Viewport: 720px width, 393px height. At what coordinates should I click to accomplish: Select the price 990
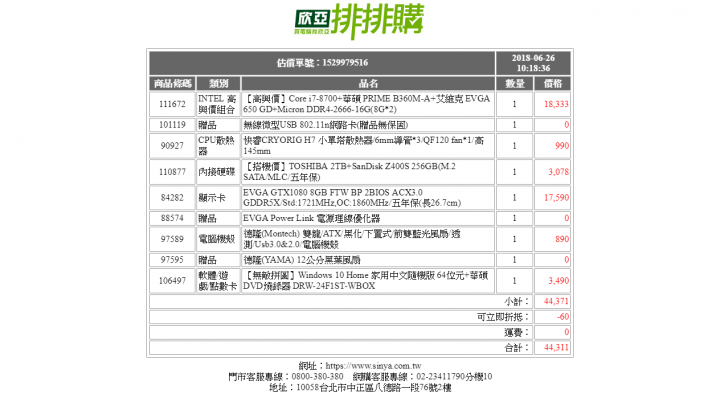click(x=562, y=146)
